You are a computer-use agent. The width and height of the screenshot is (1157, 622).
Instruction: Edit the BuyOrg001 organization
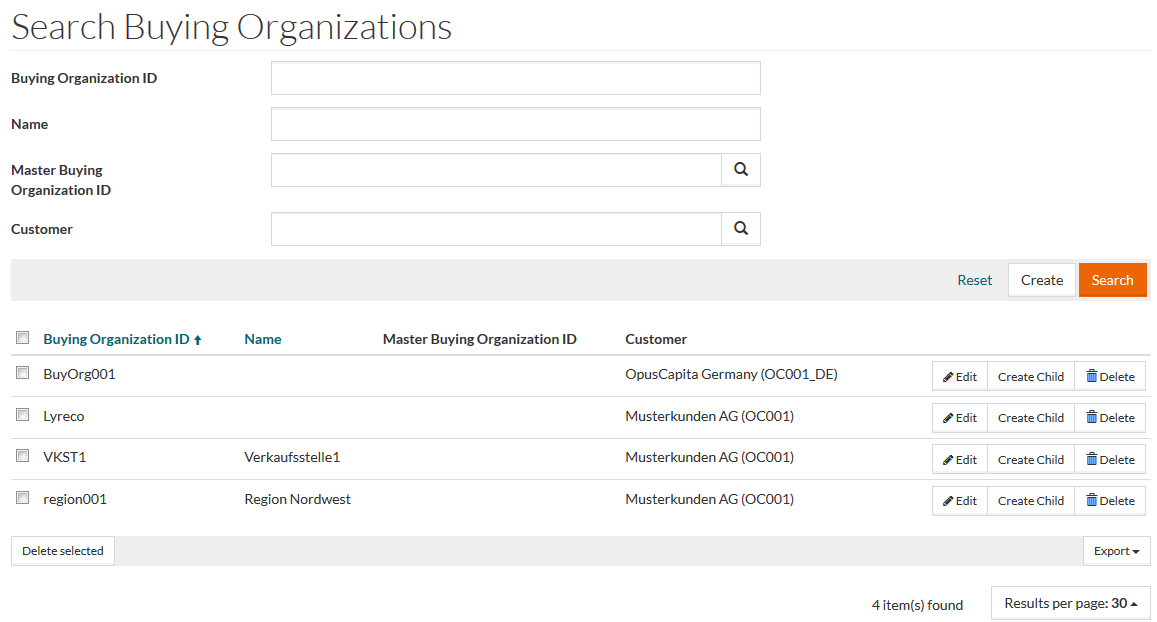coord(959,376)
